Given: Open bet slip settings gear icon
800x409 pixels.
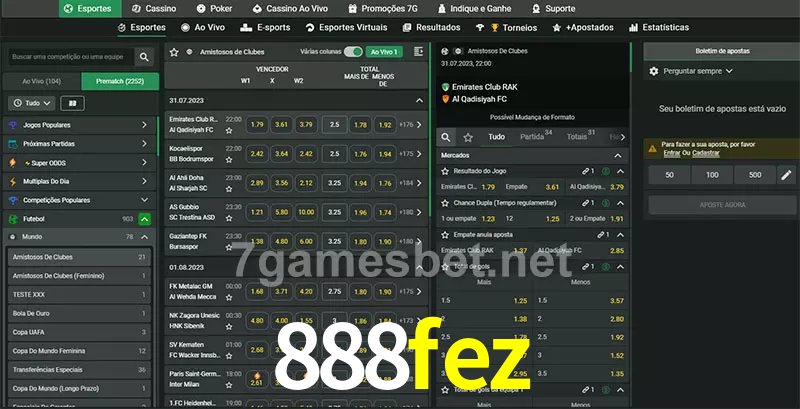Looking at the screenshot, I should [x=654, y=71].
